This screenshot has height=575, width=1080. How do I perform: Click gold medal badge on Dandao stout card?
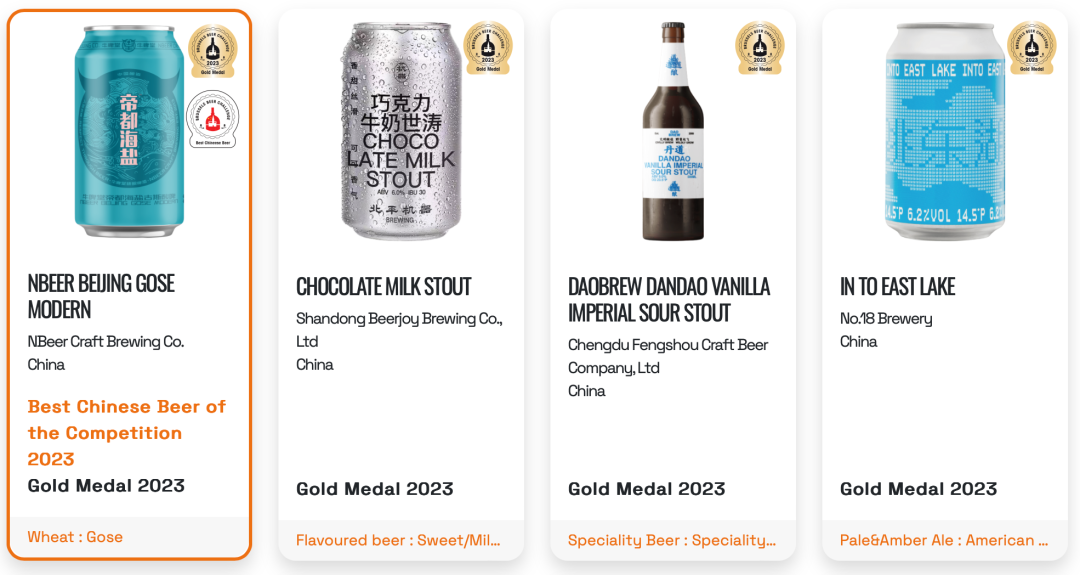[x=760, y=48]
